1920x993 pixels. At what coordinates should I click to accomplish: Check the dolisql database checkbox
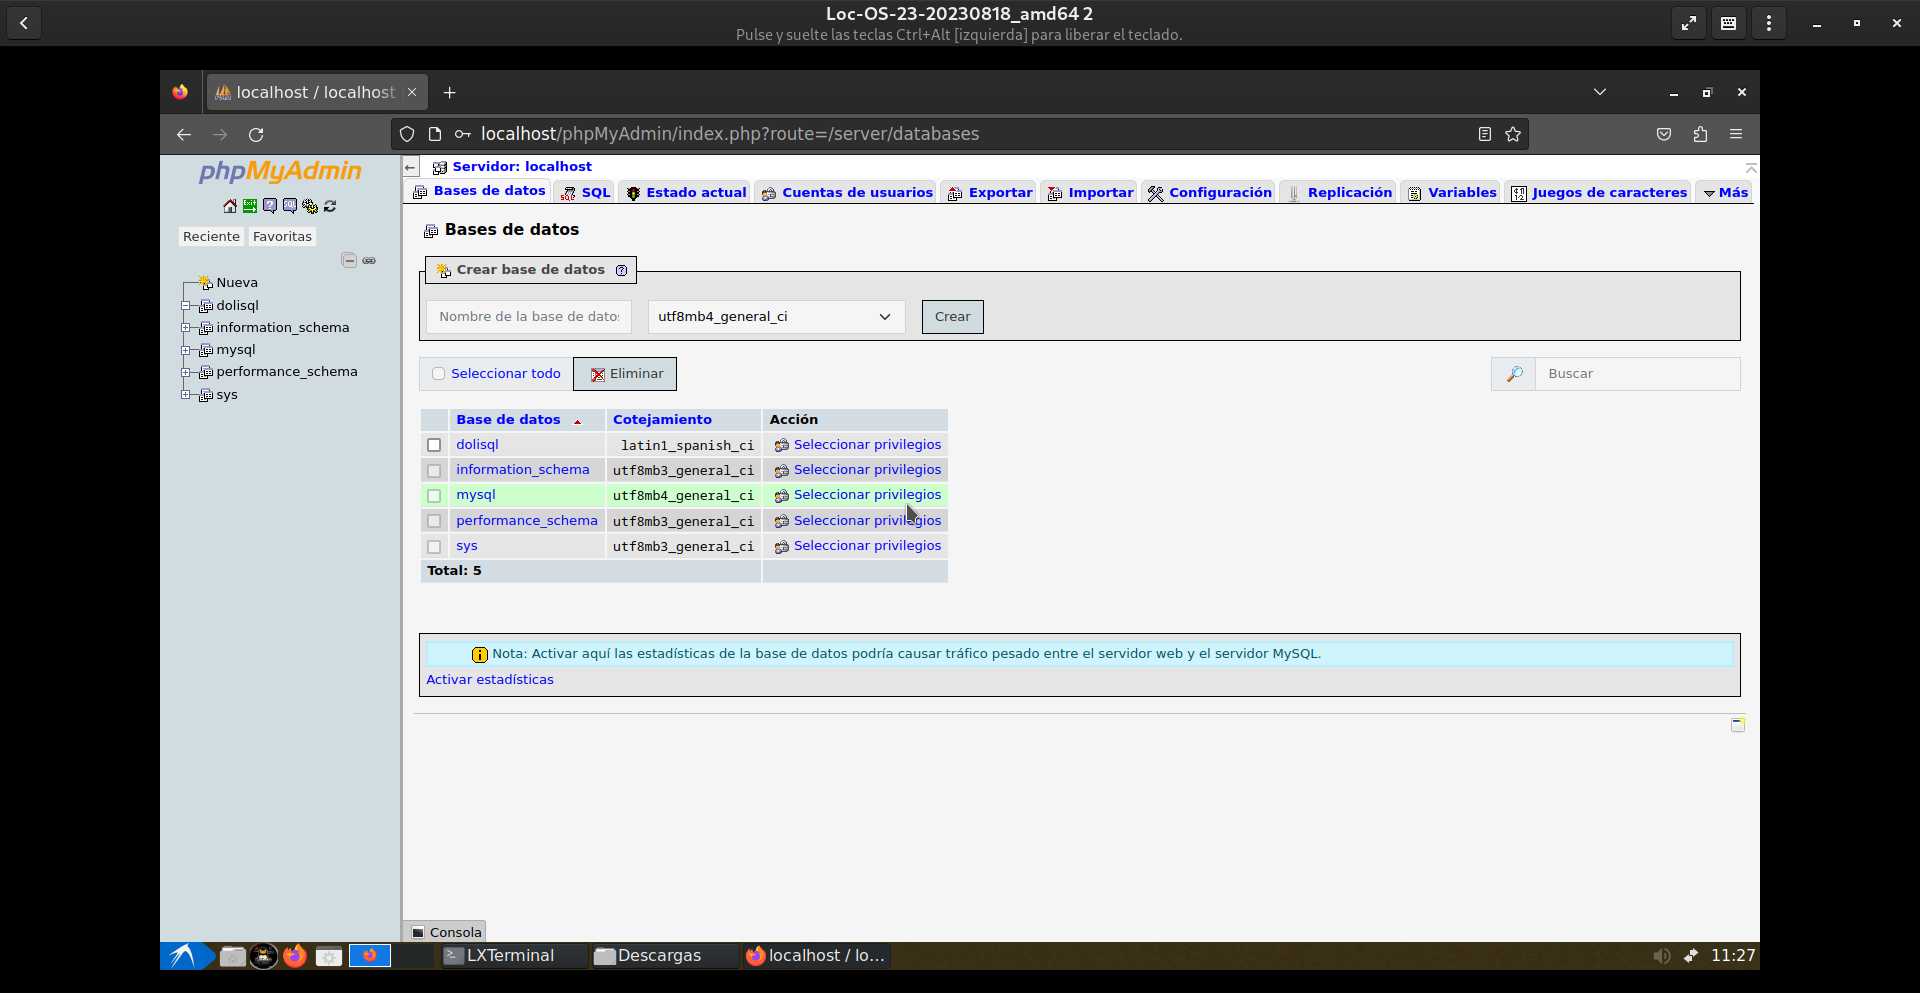pos(434,445)
